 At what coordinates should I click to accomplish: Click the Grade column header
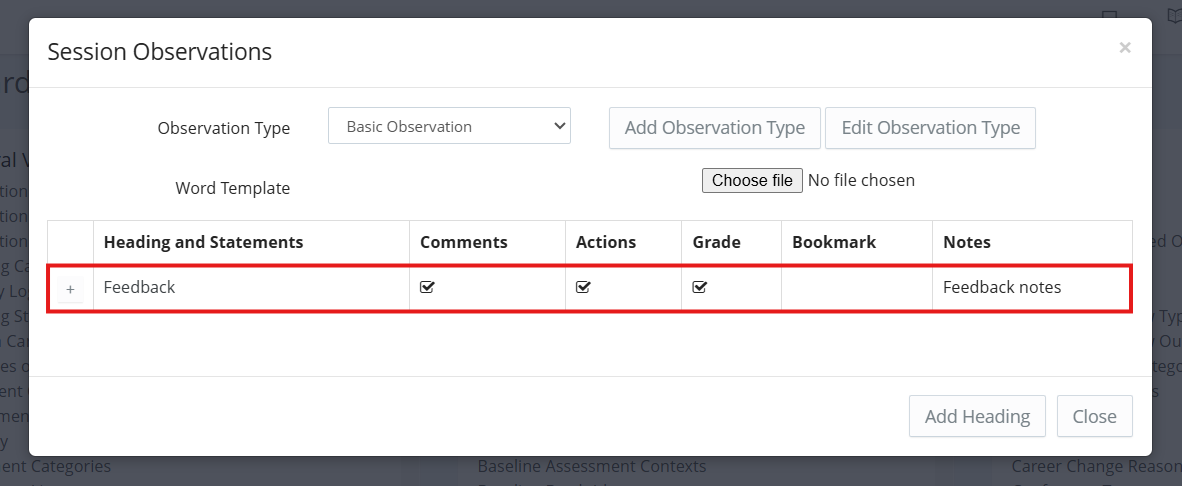tap(716, 242)
